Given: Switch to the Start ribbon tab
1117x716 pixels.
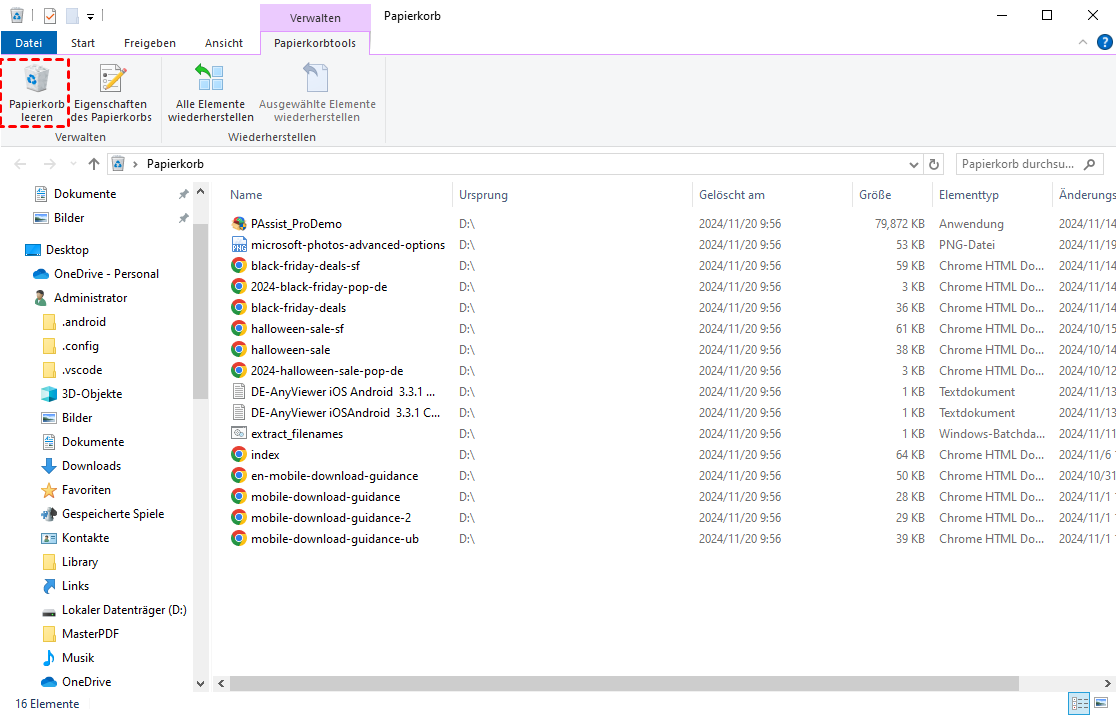Looking at the screenshot, I should coord(83,43).
